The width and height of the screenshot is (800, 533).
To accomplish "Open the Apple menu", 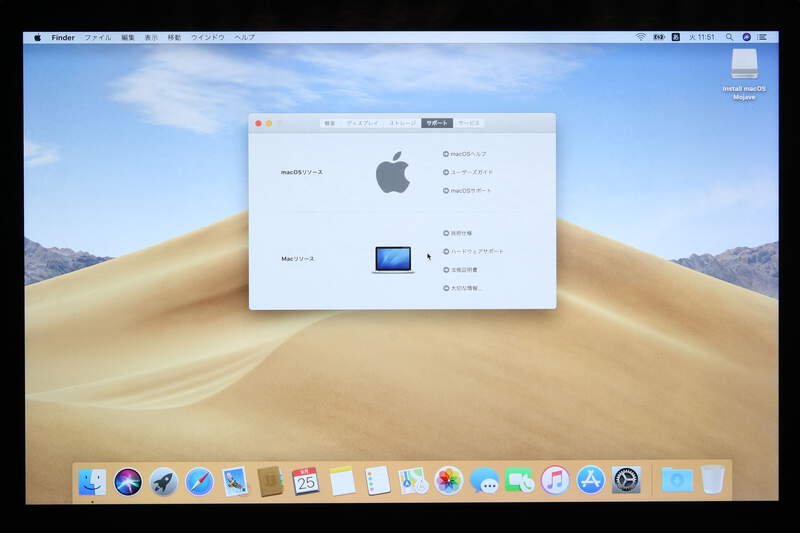I will [x=38, y=37].
